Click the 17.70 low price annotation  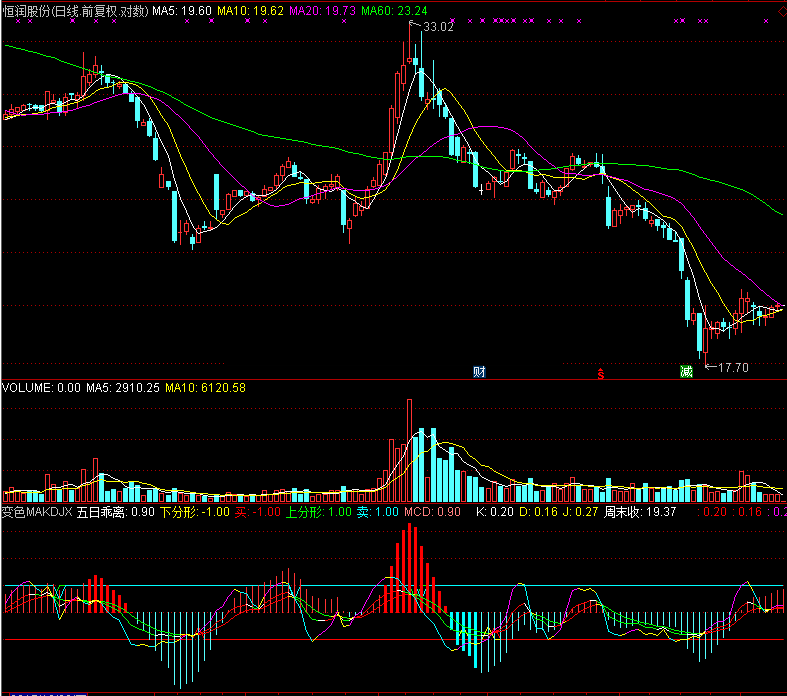click(733, 368)
